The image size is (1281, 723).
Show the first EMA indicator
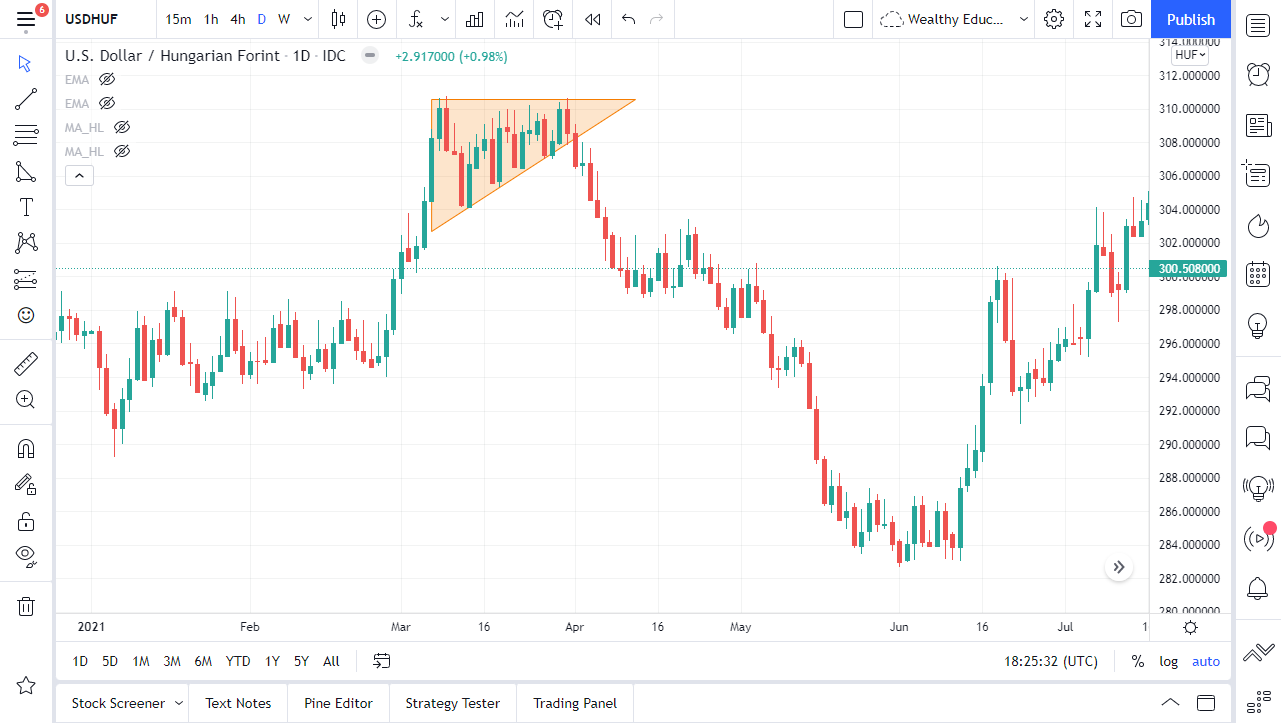tap(107, 79)
